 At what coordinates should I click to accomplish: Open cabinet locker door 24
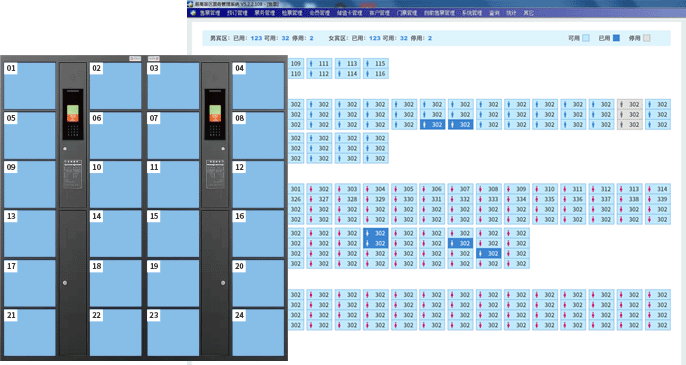pos(258,333)
